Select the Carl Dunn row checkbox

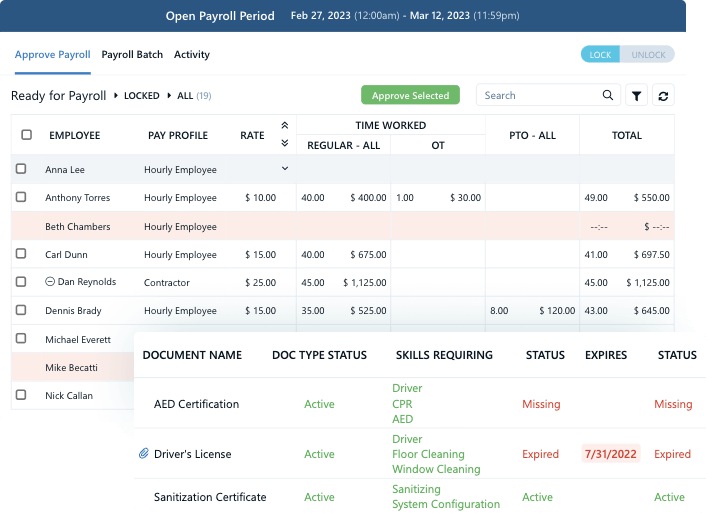[x=21, y=255]
